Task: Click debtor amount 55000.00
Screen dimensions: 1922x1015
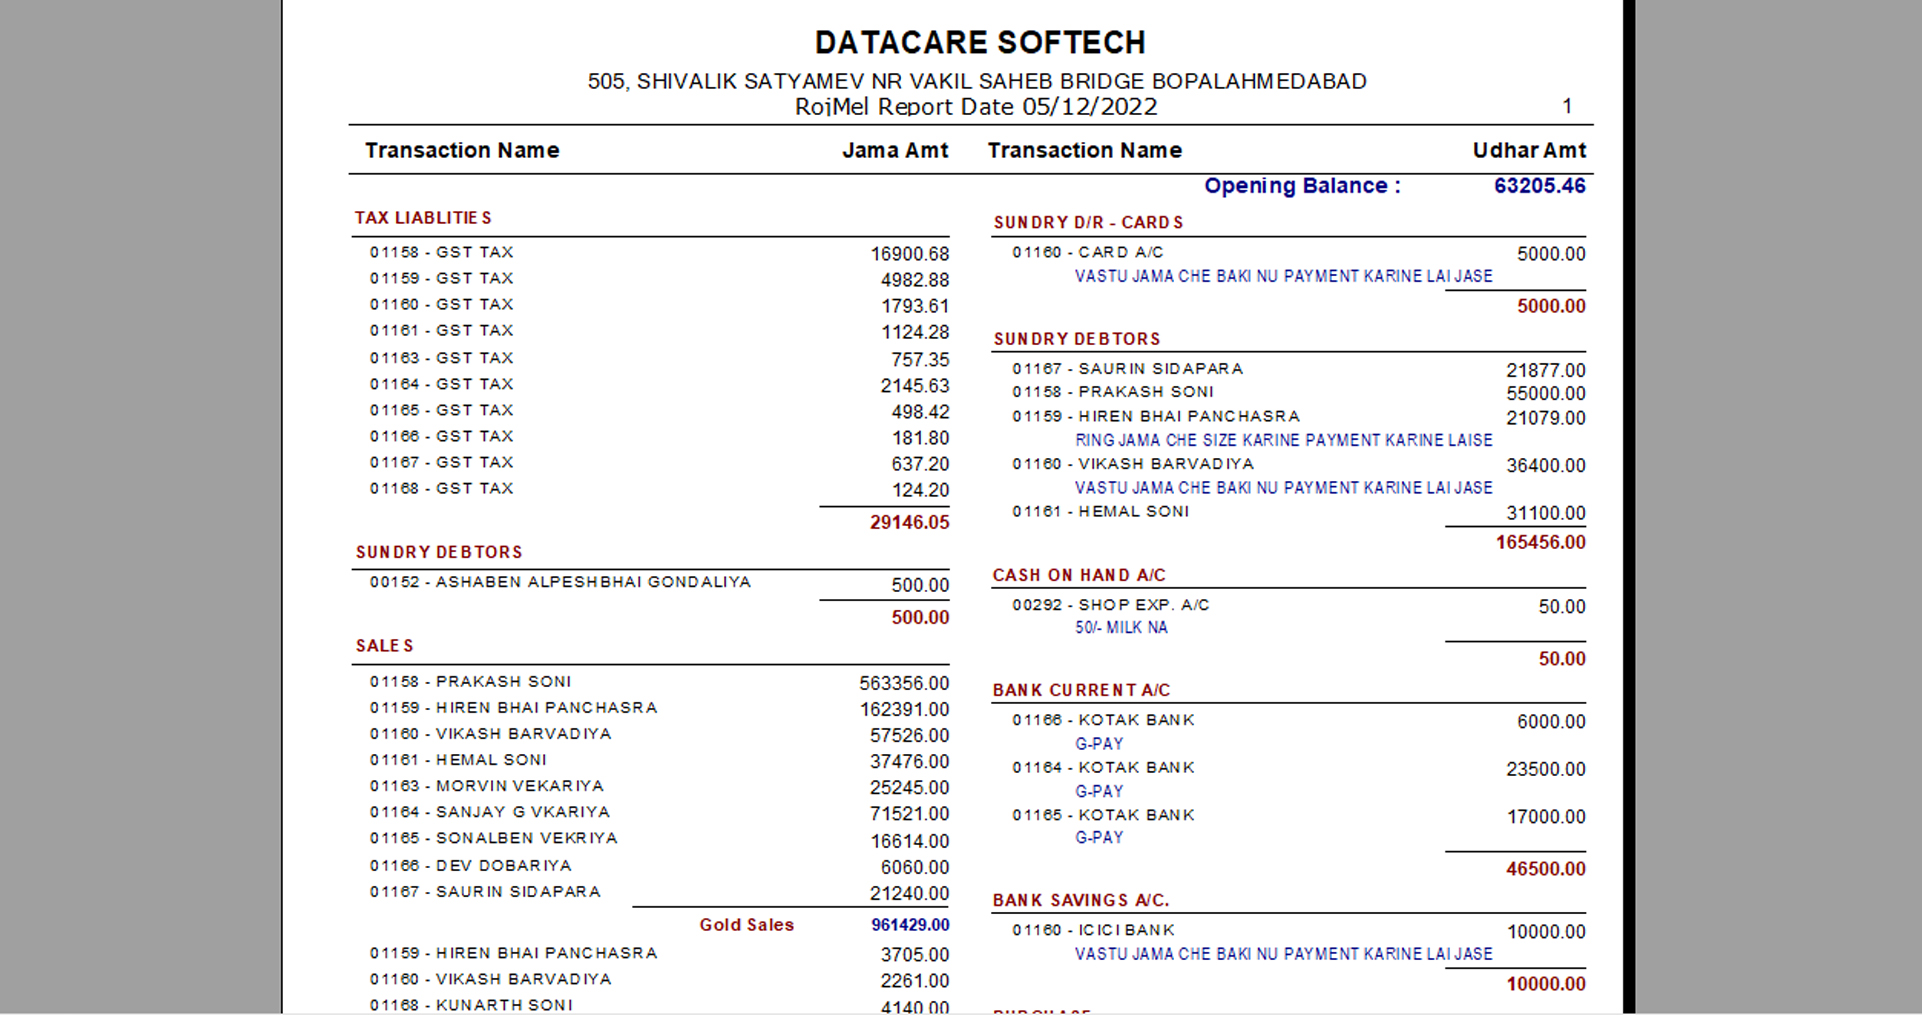Action: pos(1546,394)
